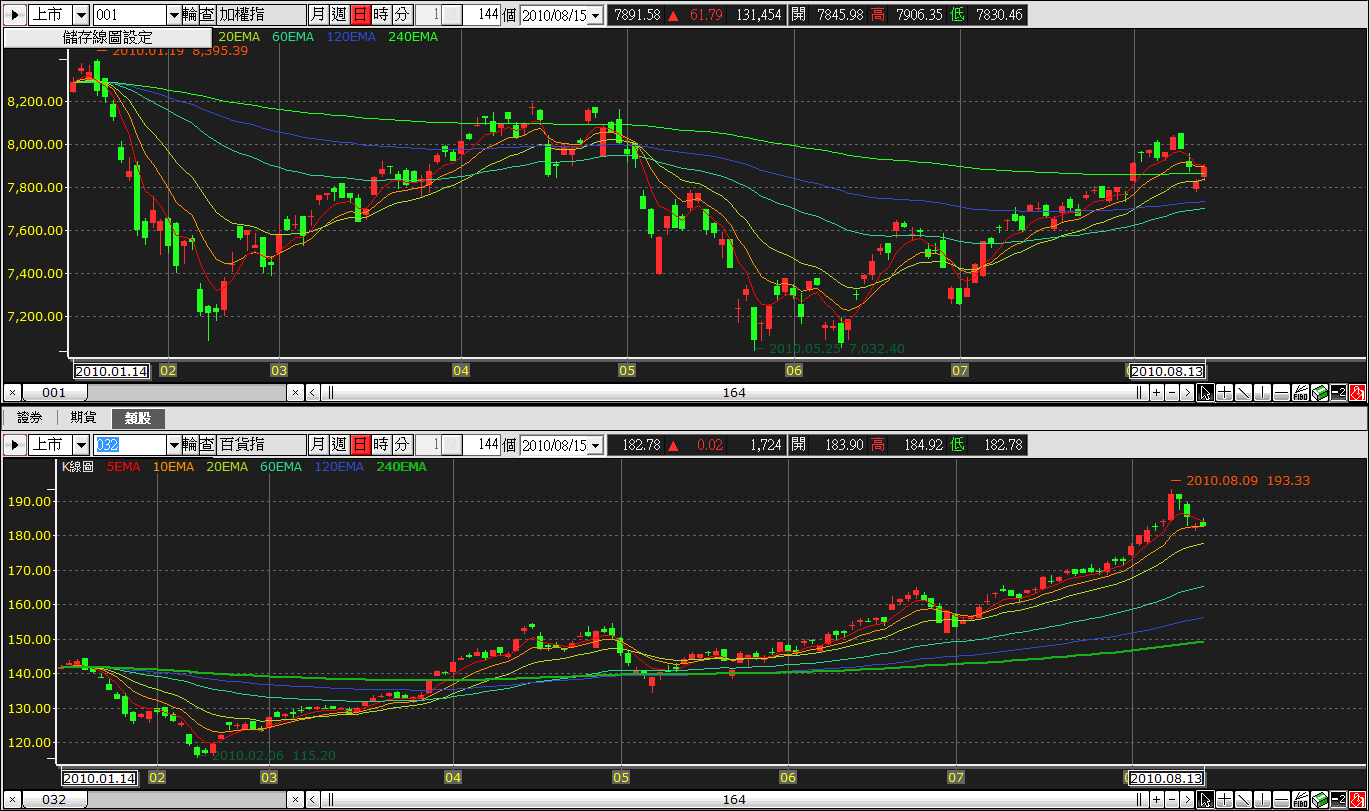Select daily 日 period on bottom chart
Image resolution: width=1370 pixels, height=811 pixels.
360,445
